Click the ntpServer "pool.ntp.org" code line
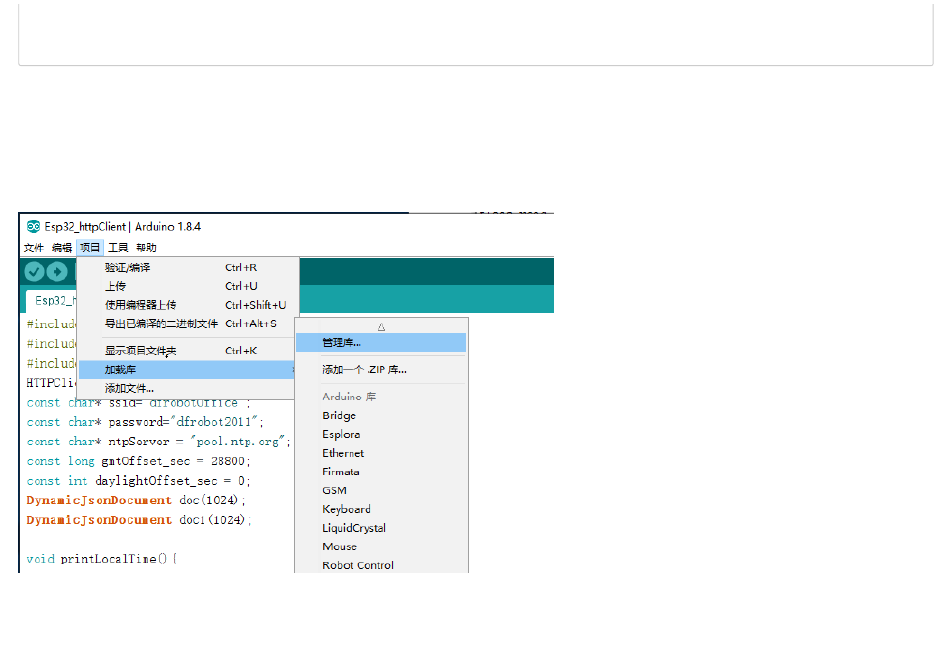Image resolution: width=950 pixels, height=654 pixels. coord(159,442)
